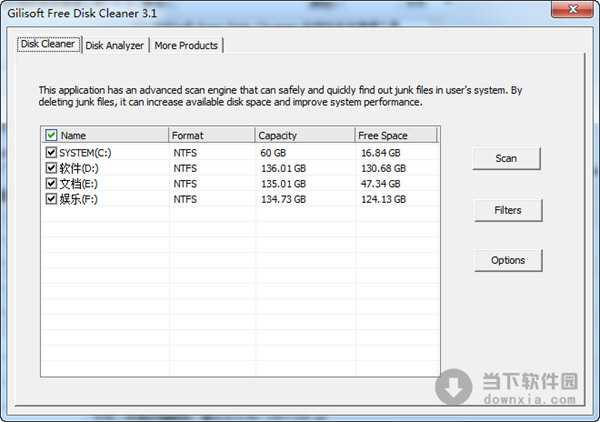This screenshot has width=600, height=422.
Task: Open the Disk Analyzer tab
Action: [x=114, y=46]
